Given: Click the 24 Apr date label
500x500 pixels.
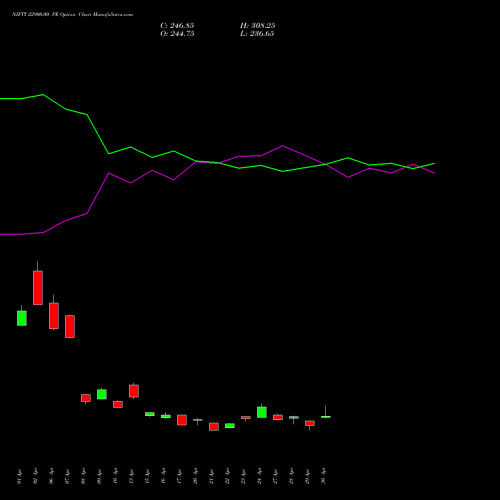Looking at the screenshot, I should [x=259, y=476].
